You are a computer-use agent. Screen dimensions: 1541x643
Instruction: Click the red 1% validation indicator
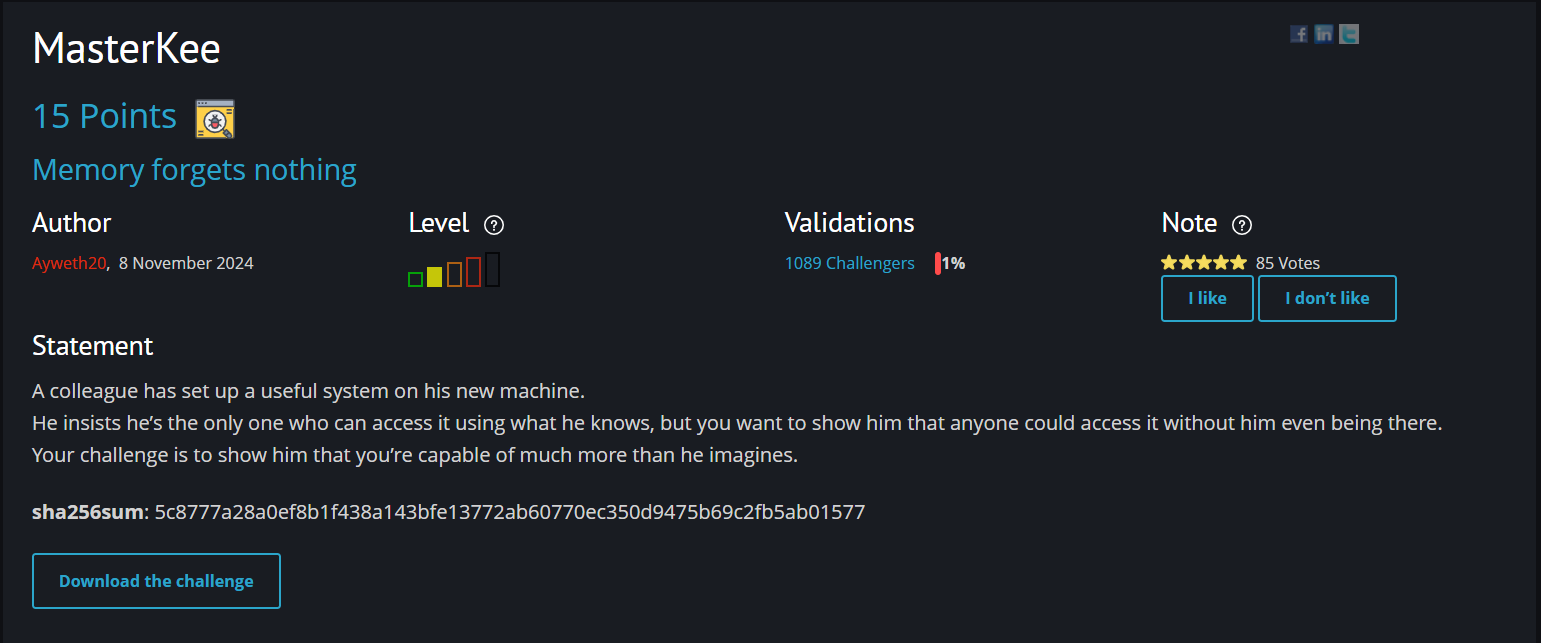(950, 263)
